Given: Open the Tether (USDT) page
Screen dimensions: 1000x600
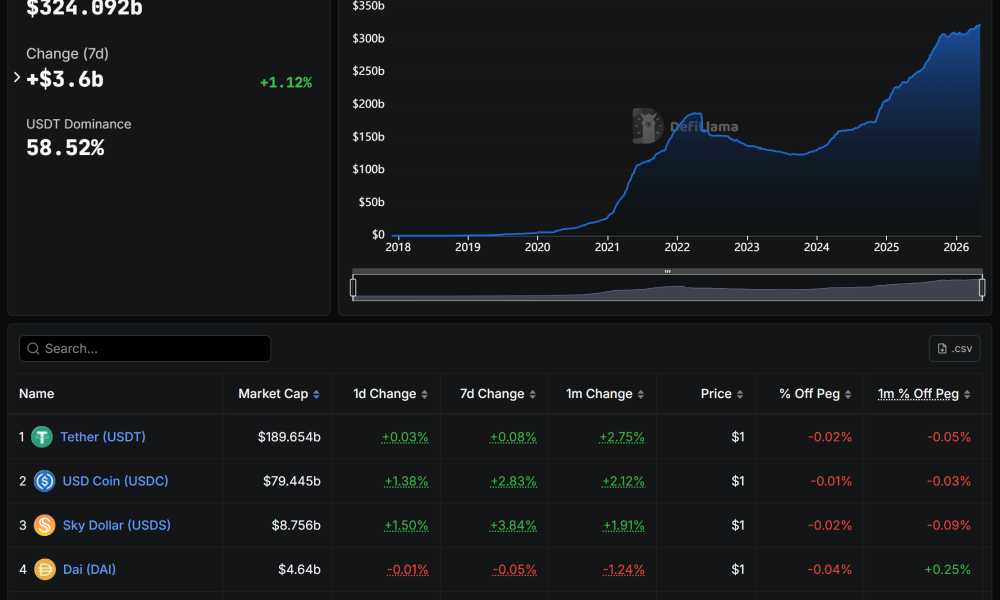Looking at the screenshot, I should coord(103,437).
